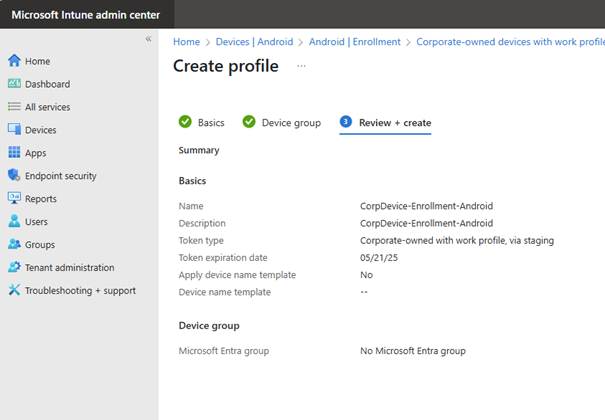Click the Troubleshooting + support tools icon
605x420 pixels.
14,290
